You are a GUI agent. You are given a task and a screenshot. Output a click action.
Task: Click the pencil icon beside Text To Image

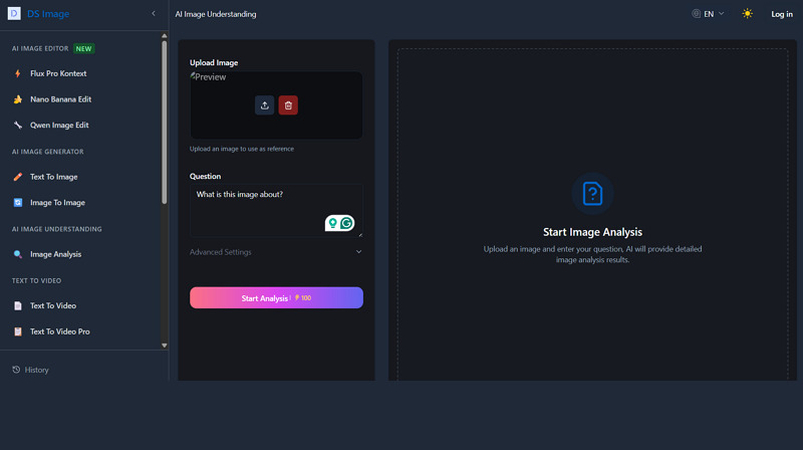tap(18, 177)
